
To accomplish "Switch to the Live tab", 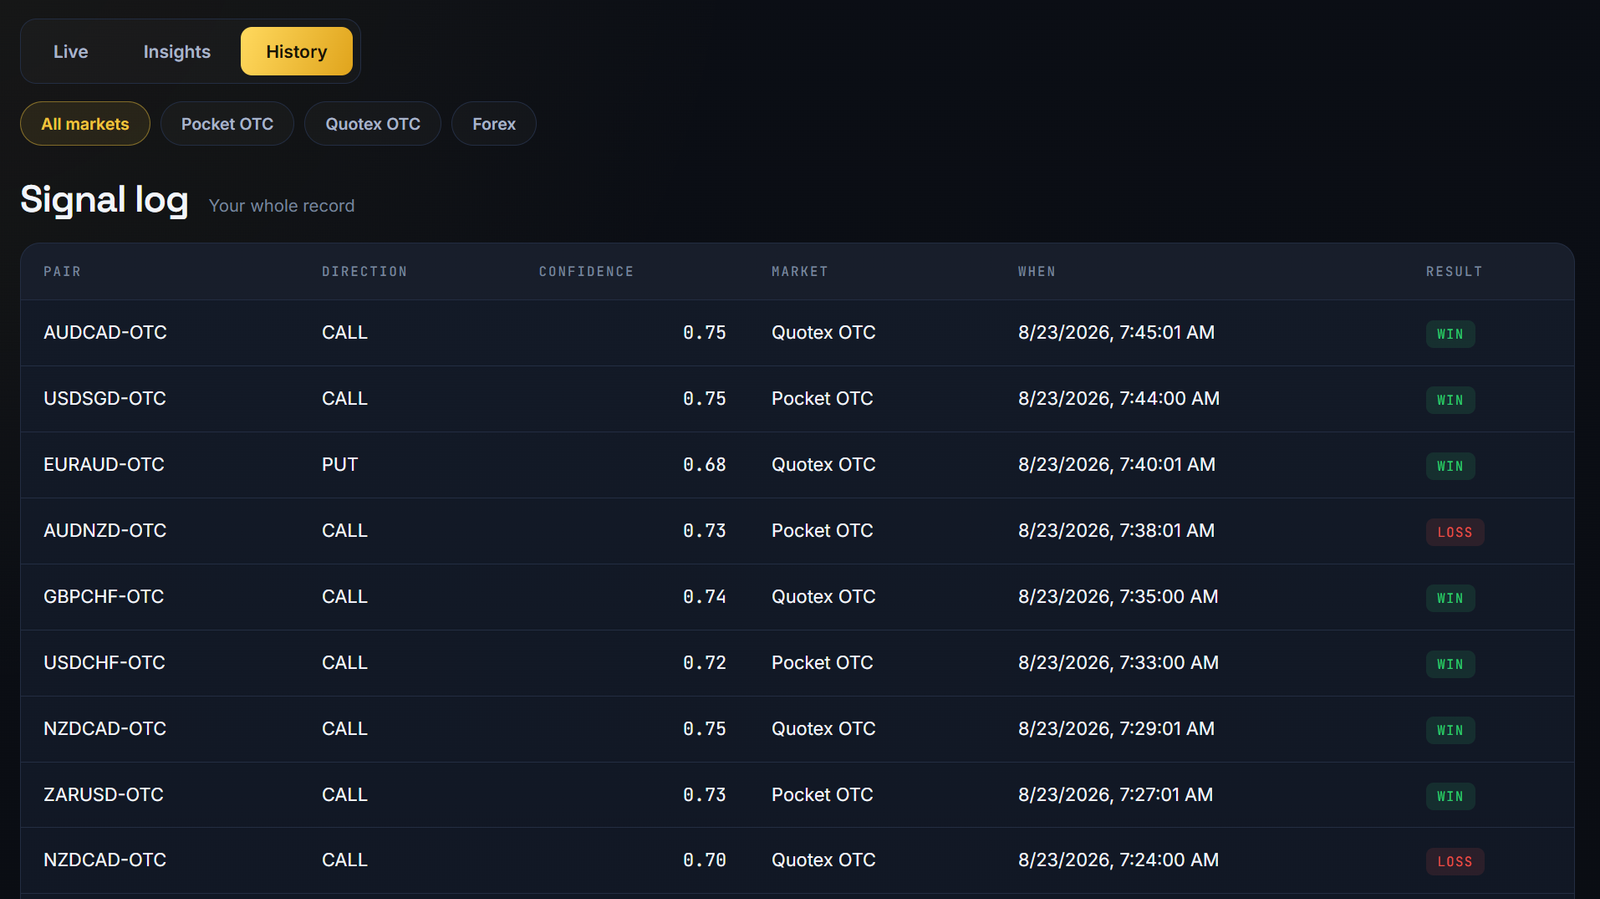I will click(70, 51).
